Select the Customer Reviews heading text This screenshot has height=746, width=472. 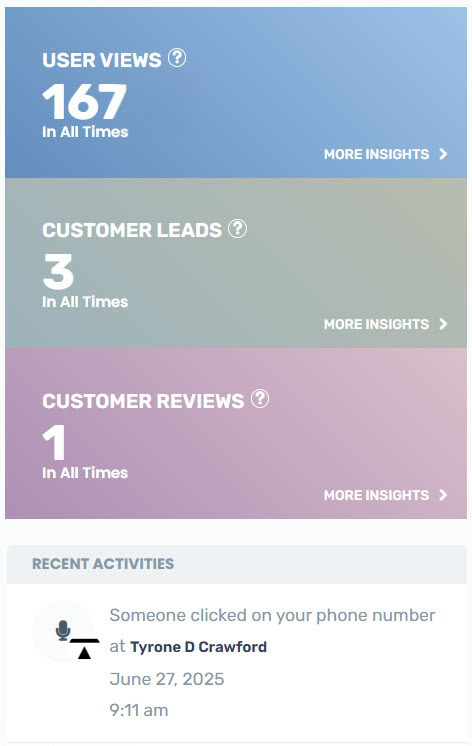coord(143,401)
